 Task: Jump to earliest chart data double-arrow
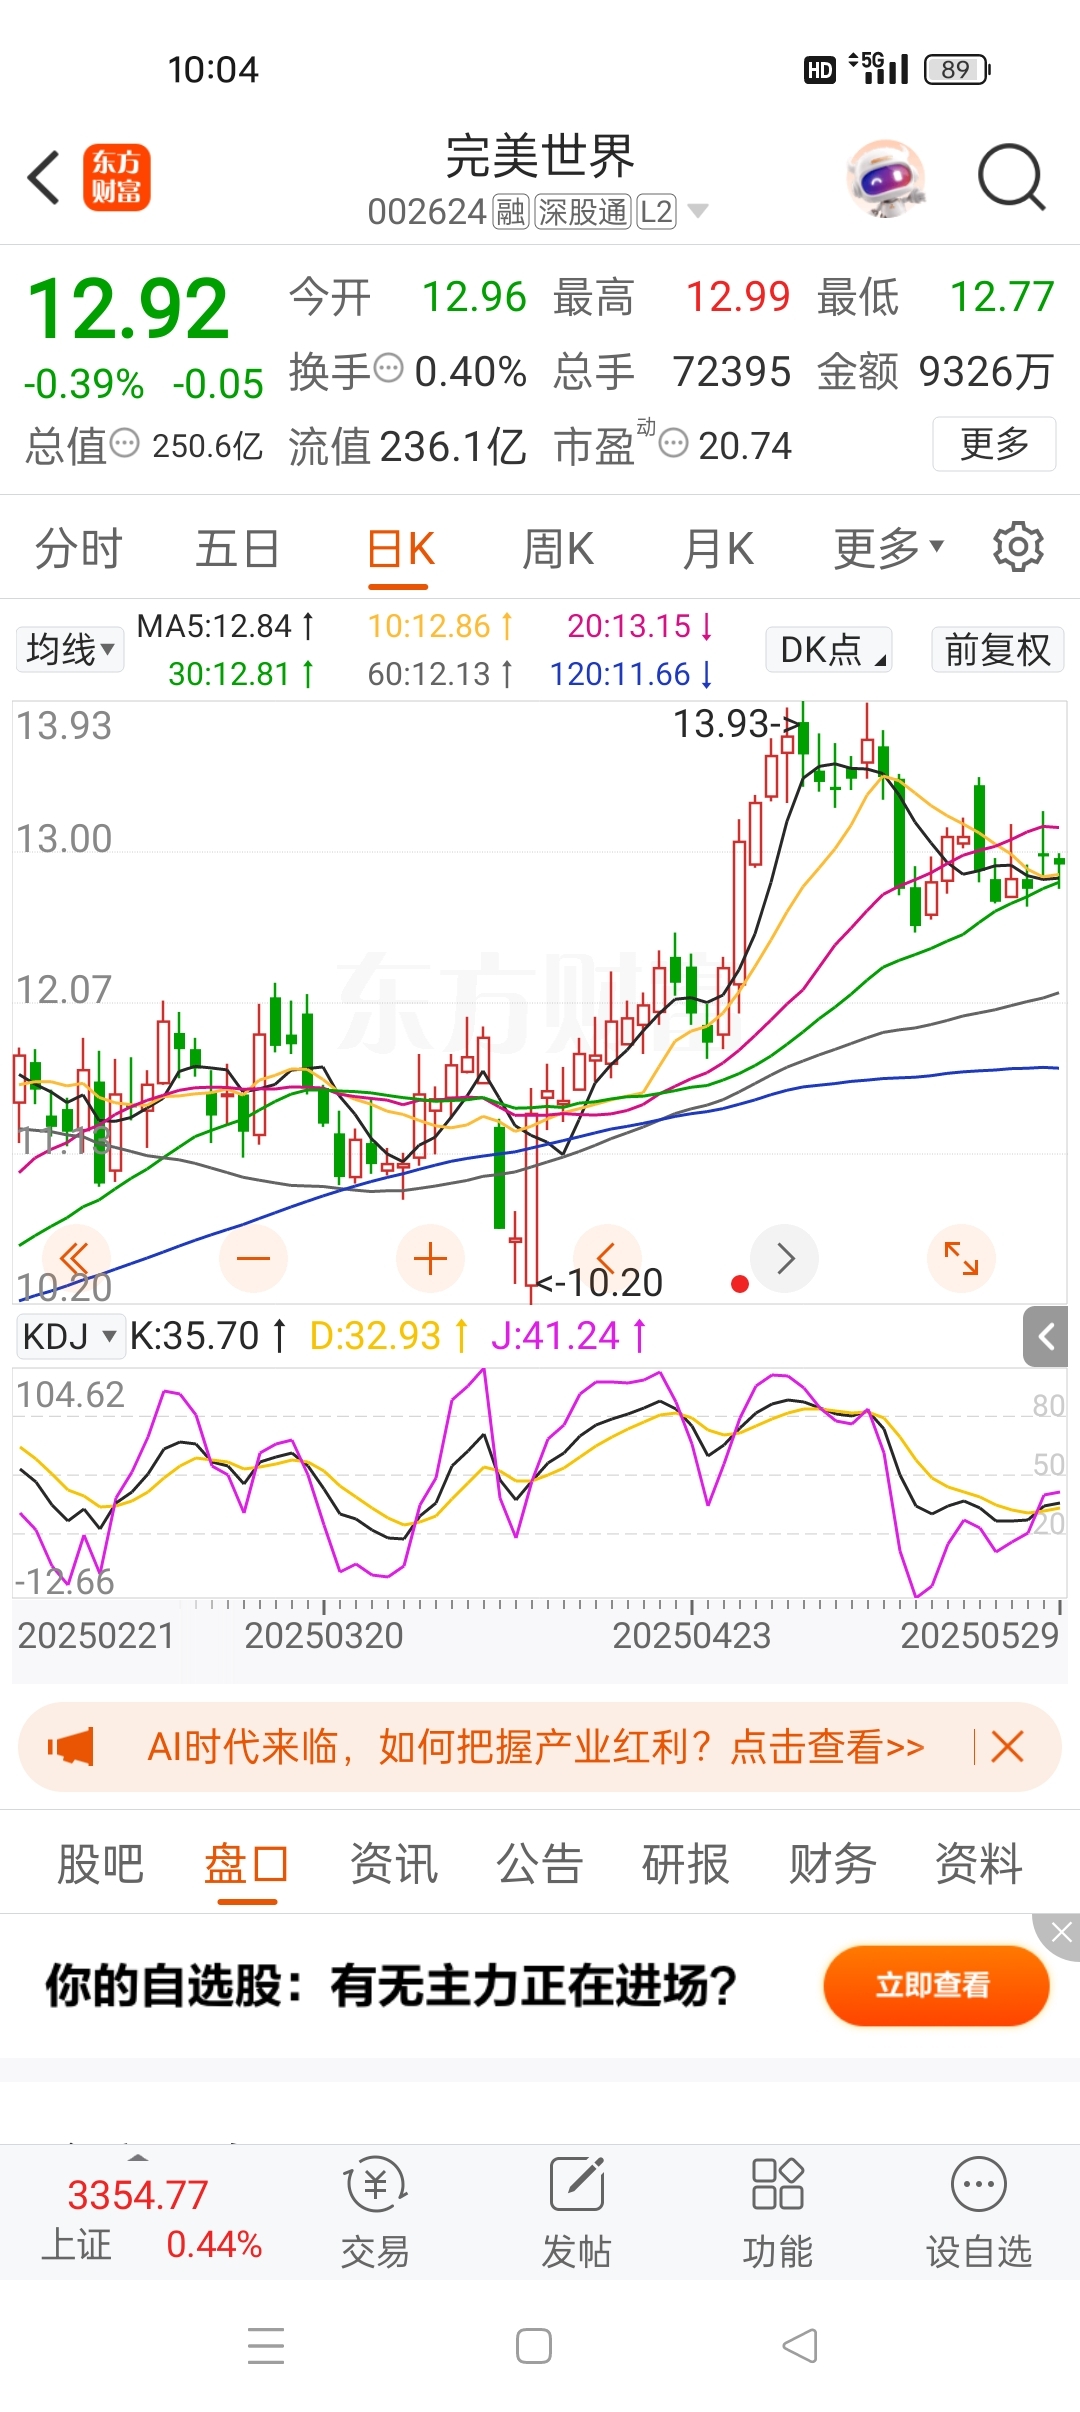click(75, 1258)
